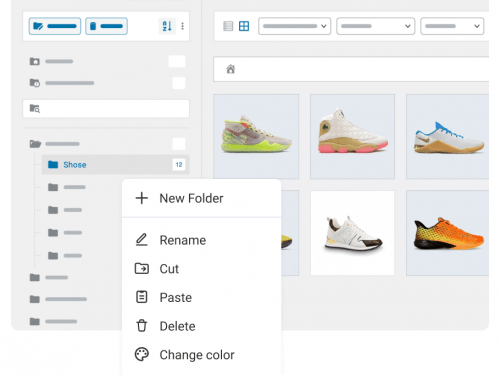Open the three-dot more options menu

tap(182, 26)
